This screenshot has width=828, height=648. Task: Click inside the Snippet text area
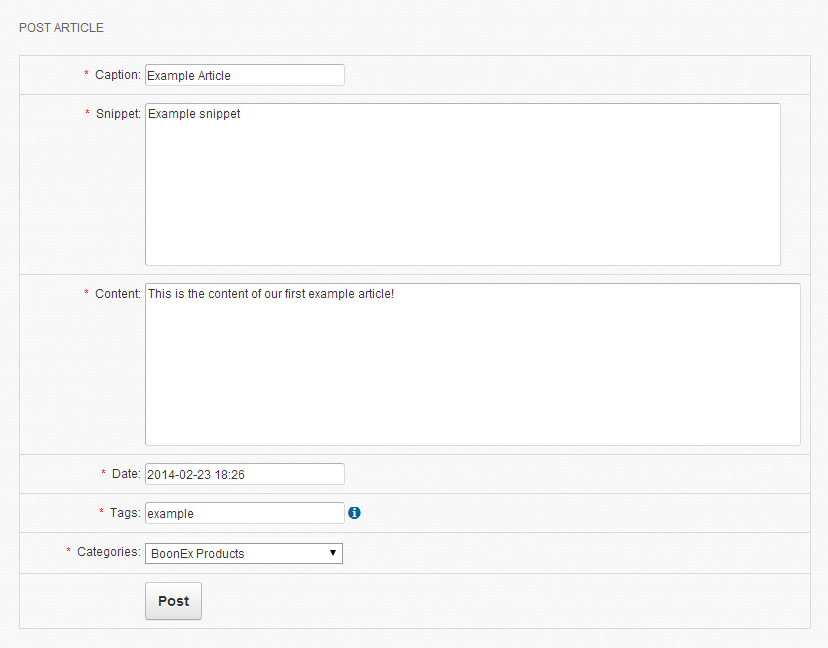point(462,184)
